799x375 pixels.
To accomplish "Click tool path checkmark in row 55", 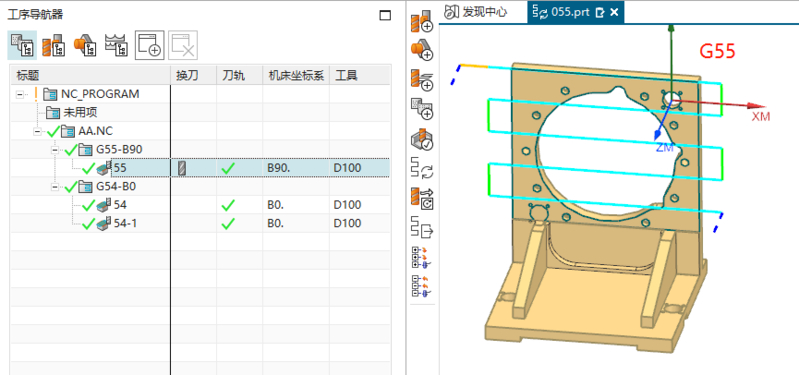I will (x=228, y=168).
